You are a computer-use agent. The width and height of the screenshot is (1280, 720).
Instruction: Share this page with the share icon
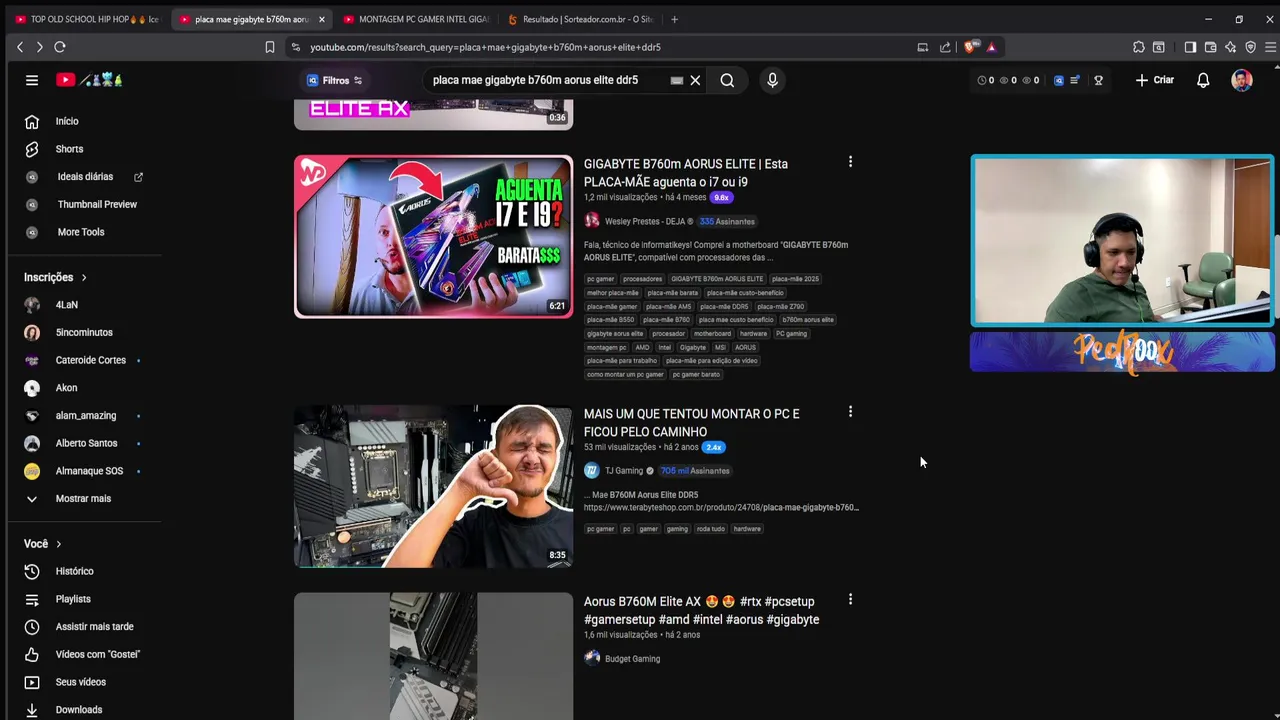[945, 47]
